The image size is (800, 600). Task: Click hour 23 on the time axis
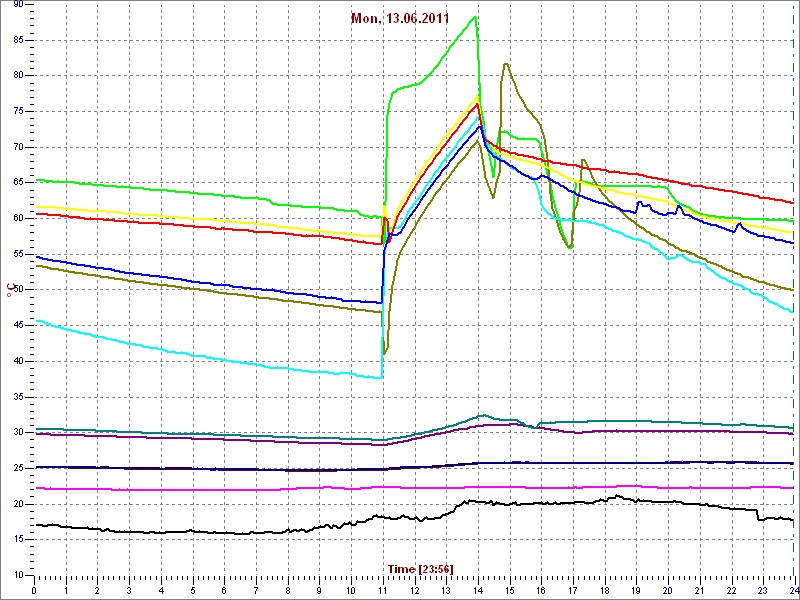[x=762, y=590]
